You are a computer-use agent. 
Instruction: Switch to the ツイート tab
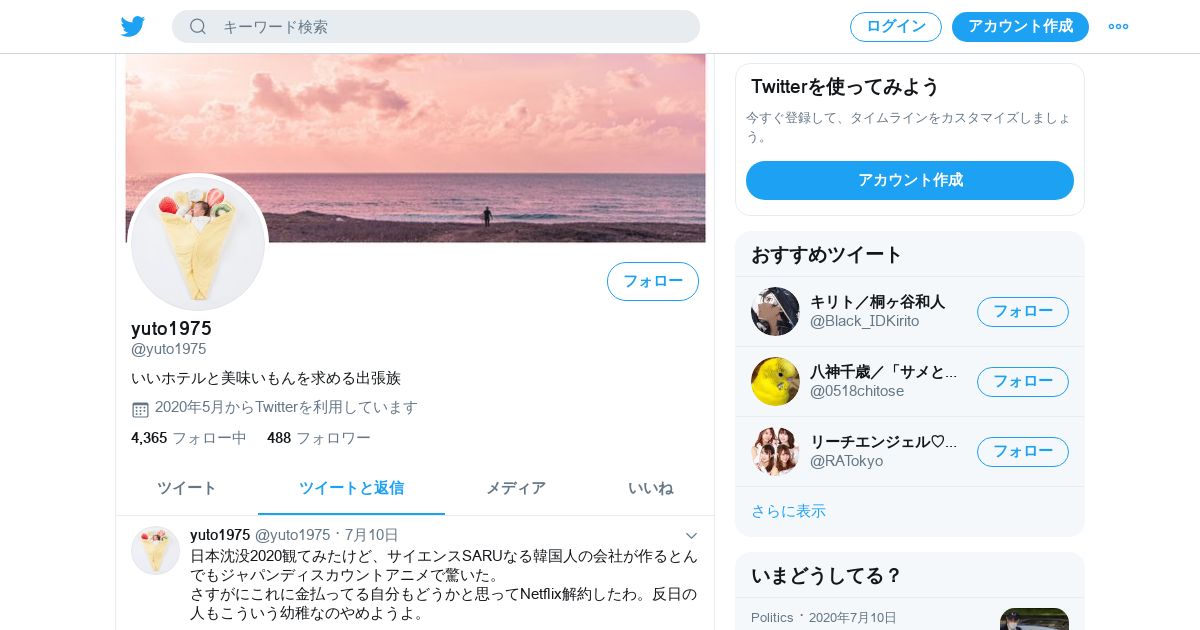pos(187,488)
